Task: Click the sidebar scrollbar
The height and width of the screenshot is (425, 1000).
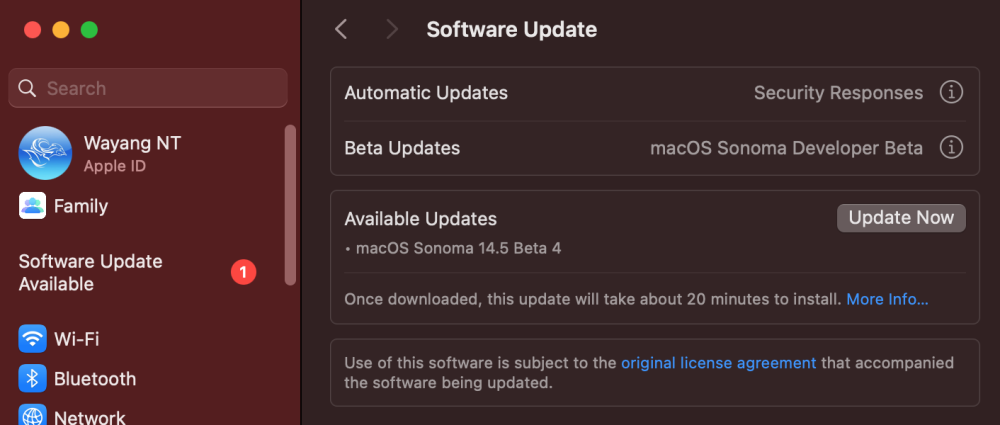Action: click(290, 205)
